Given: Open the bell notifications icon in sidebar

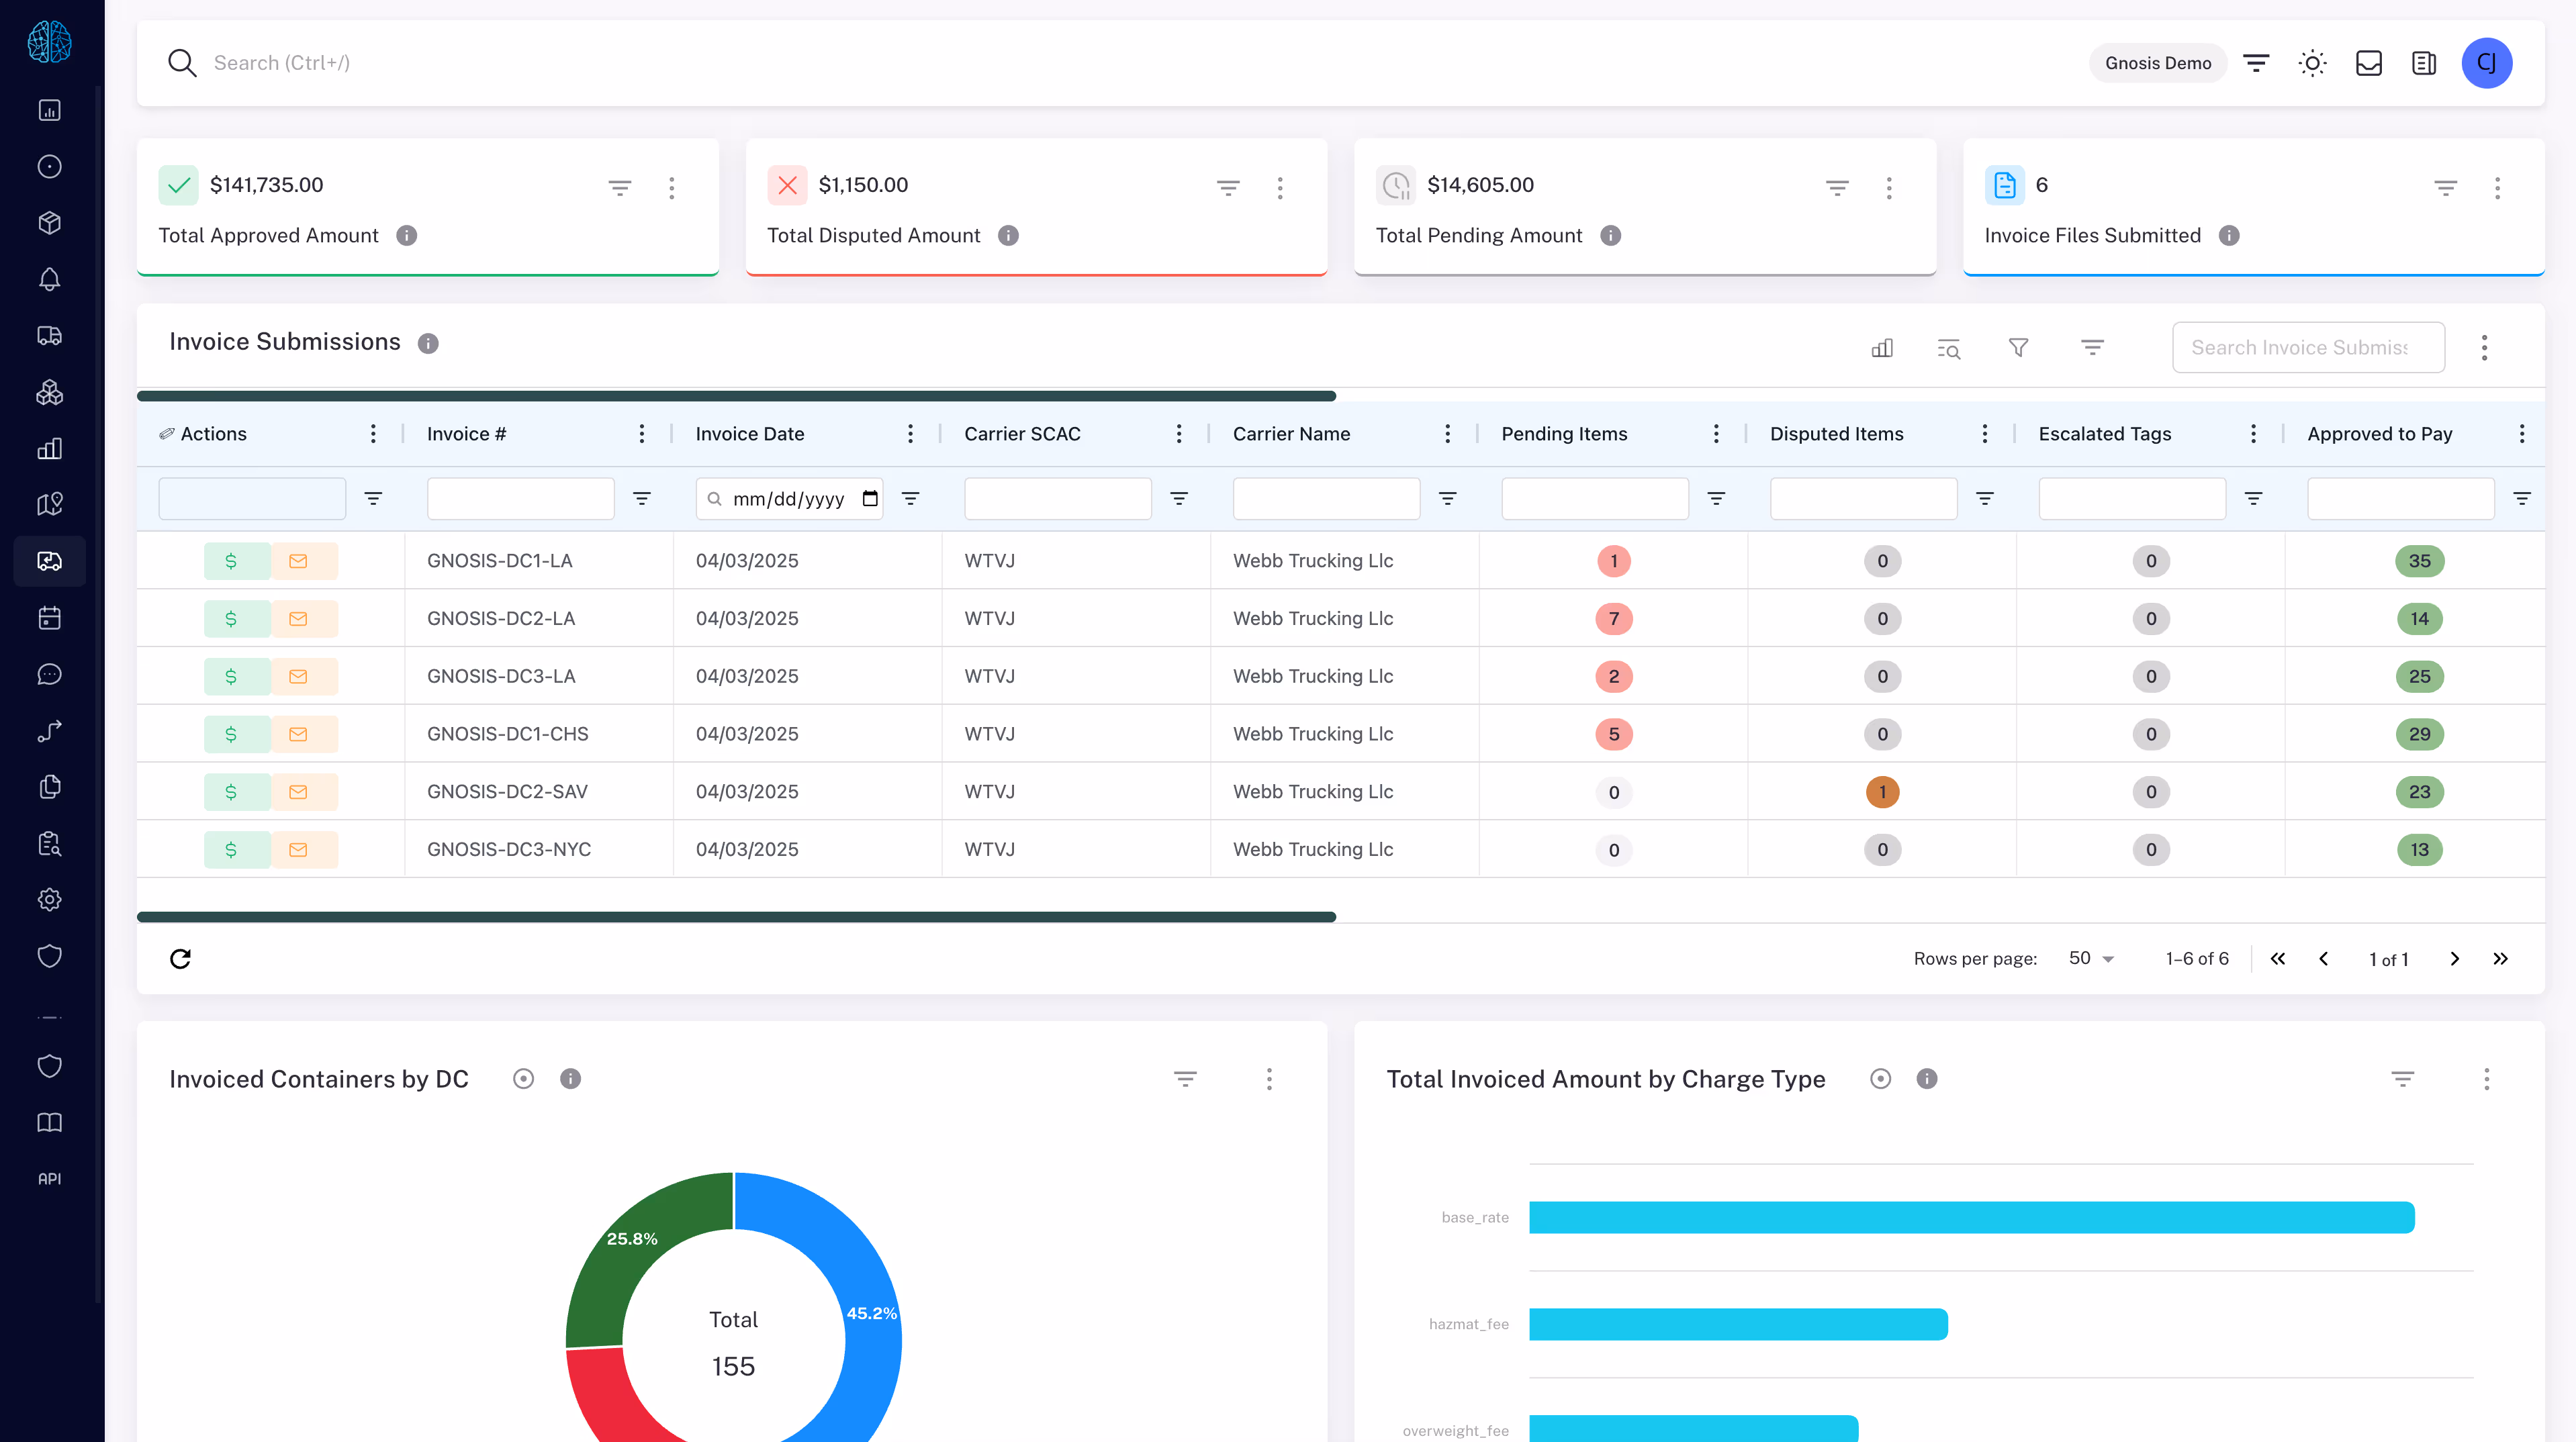Looking at the screenshot, I should tap(49, 279).
